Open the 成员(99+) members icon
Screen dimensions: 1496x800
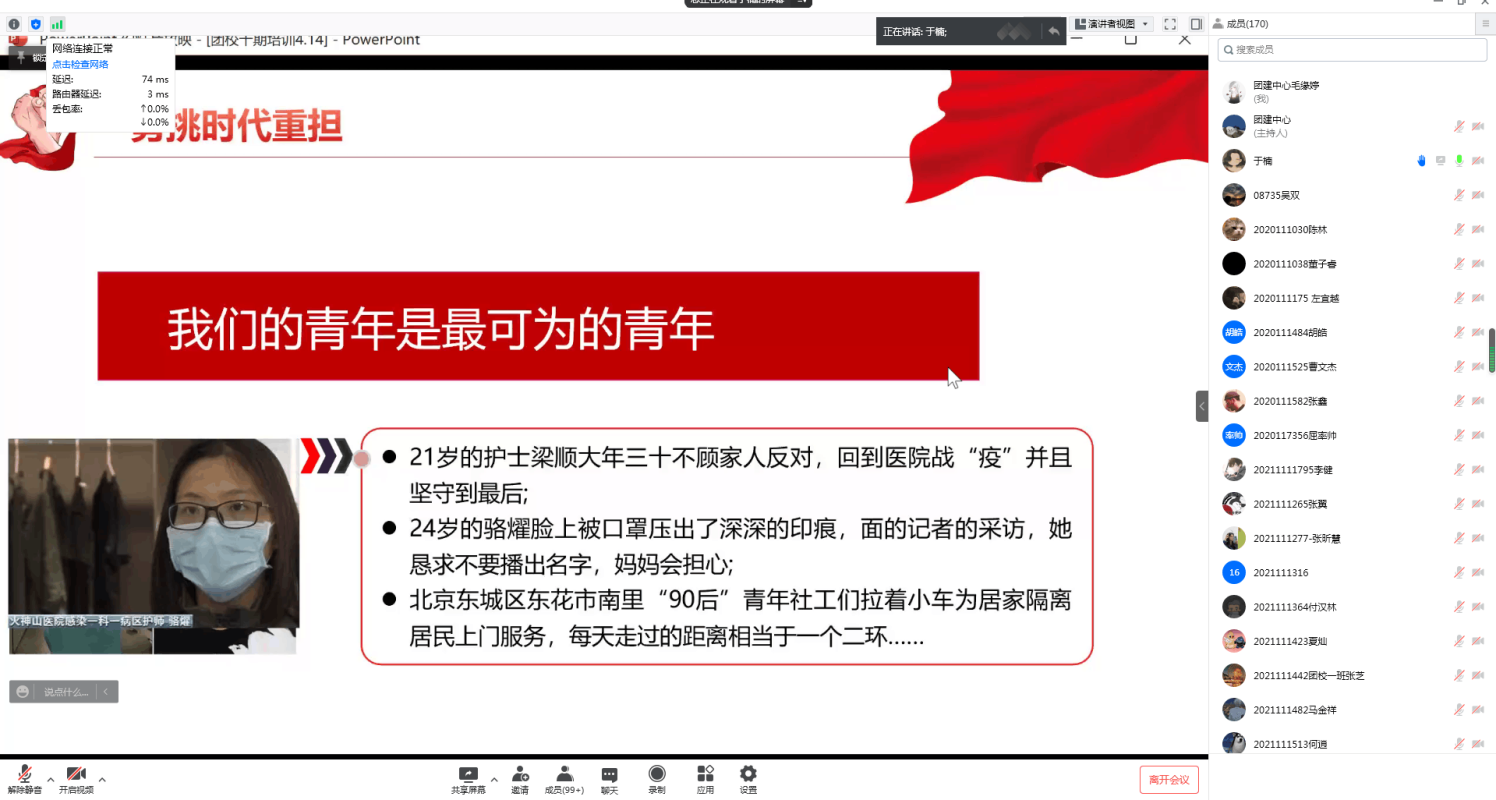click(564, 778)
